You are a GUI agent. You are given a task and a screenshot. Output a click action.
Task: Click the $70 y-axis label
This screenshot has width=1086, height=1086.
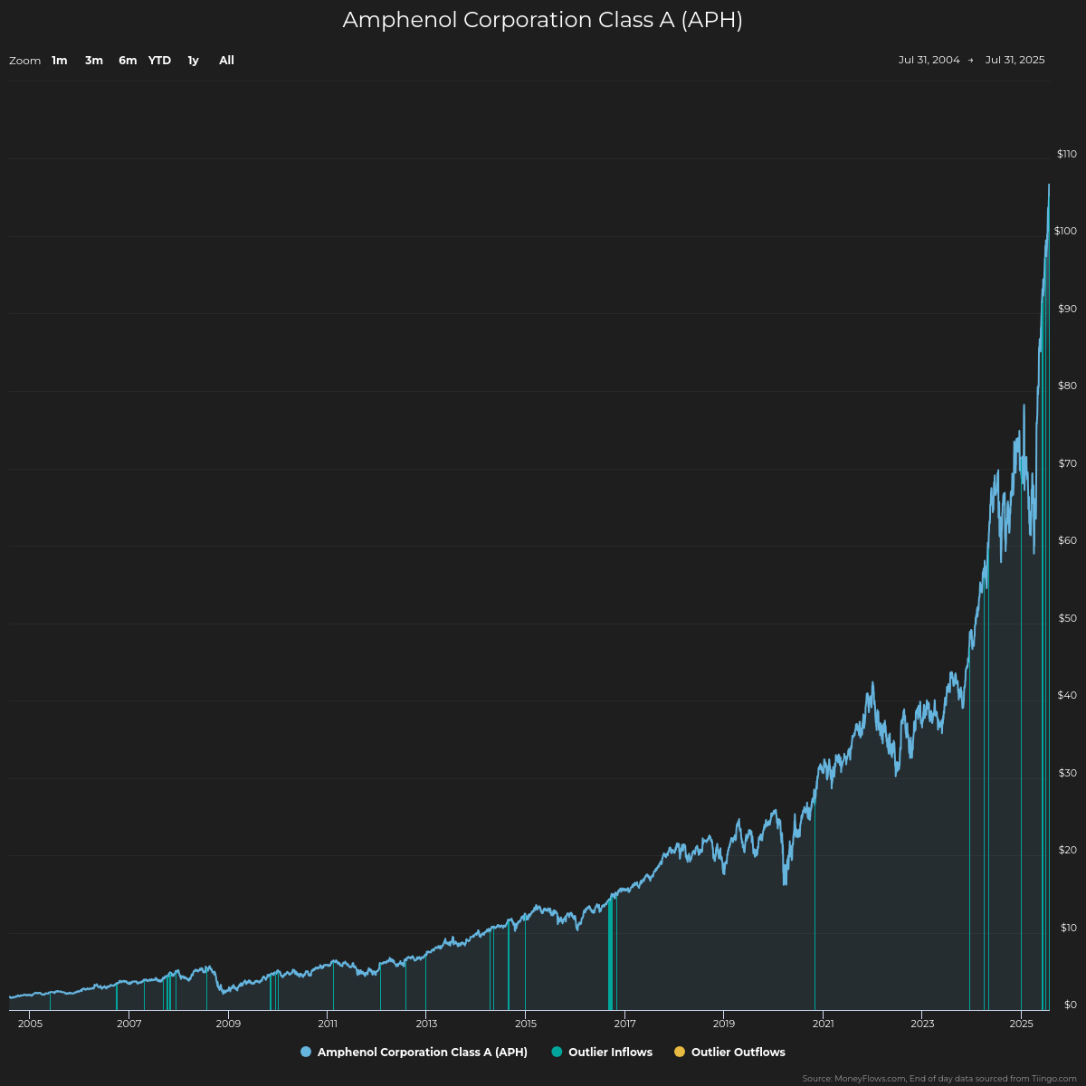(1067, 463)
